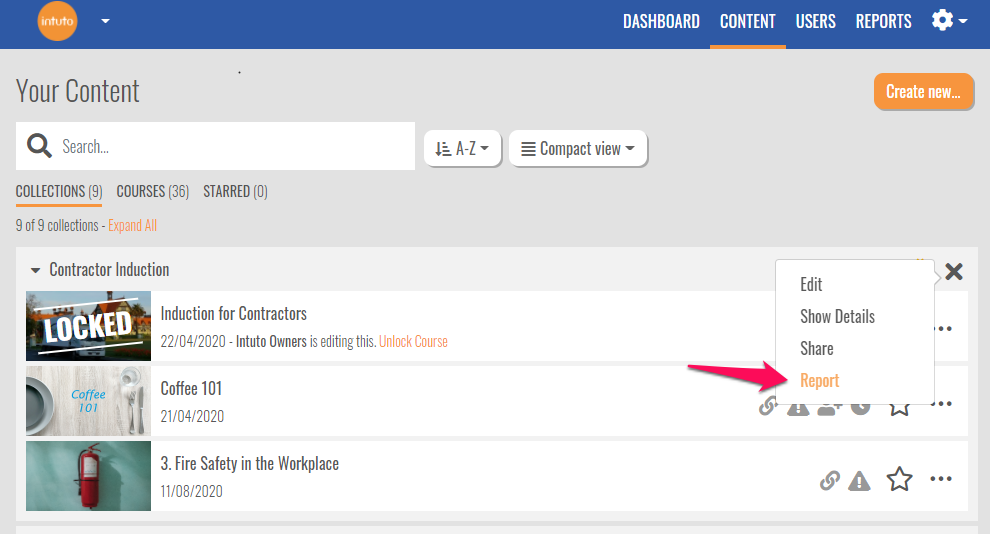Open the A-Z sort dropdown
This screenshot has height=534, width=990.
click(x=462, y=148)
